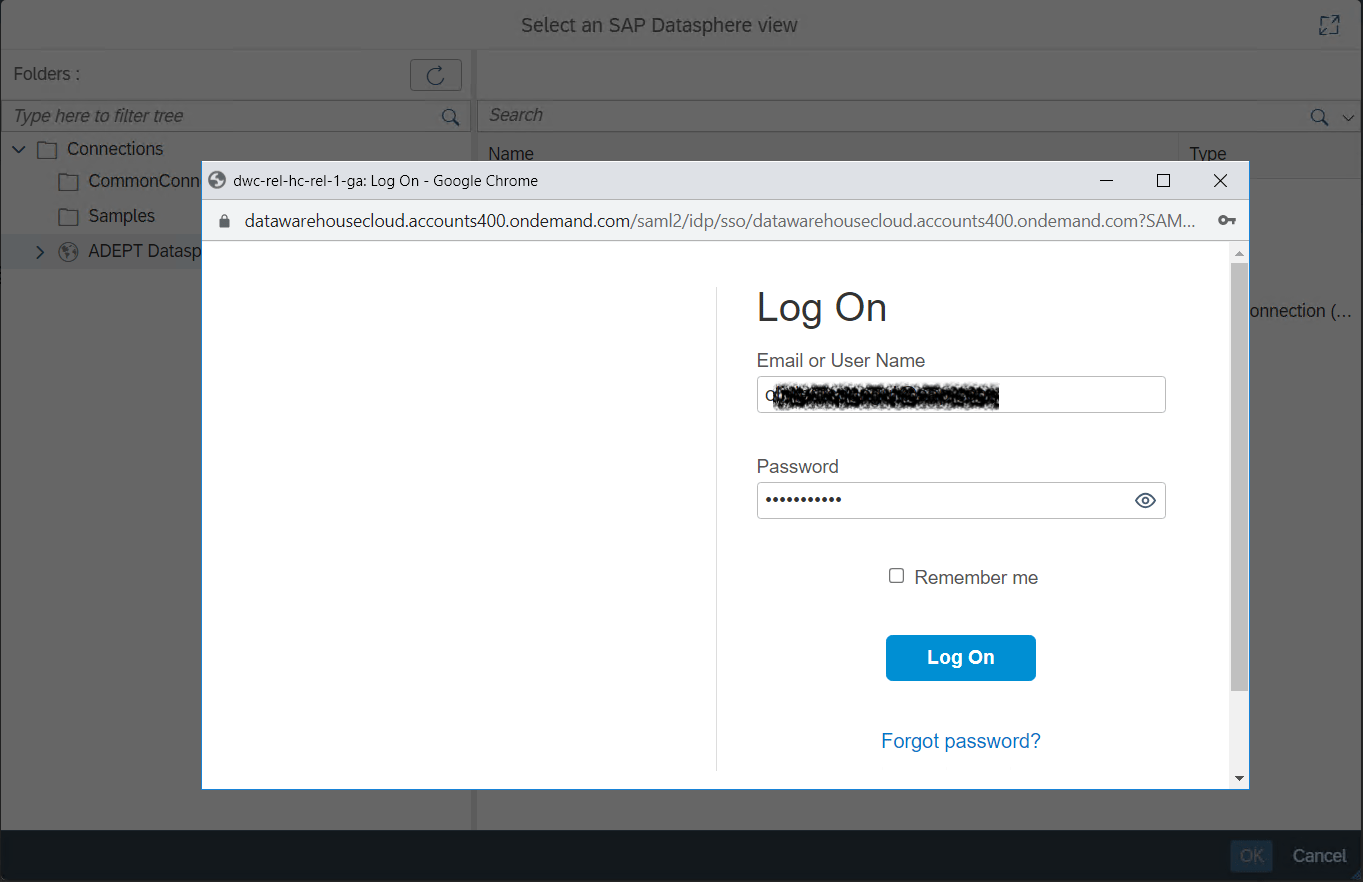
Task: Click the OK button
Action: point(1251,856)
